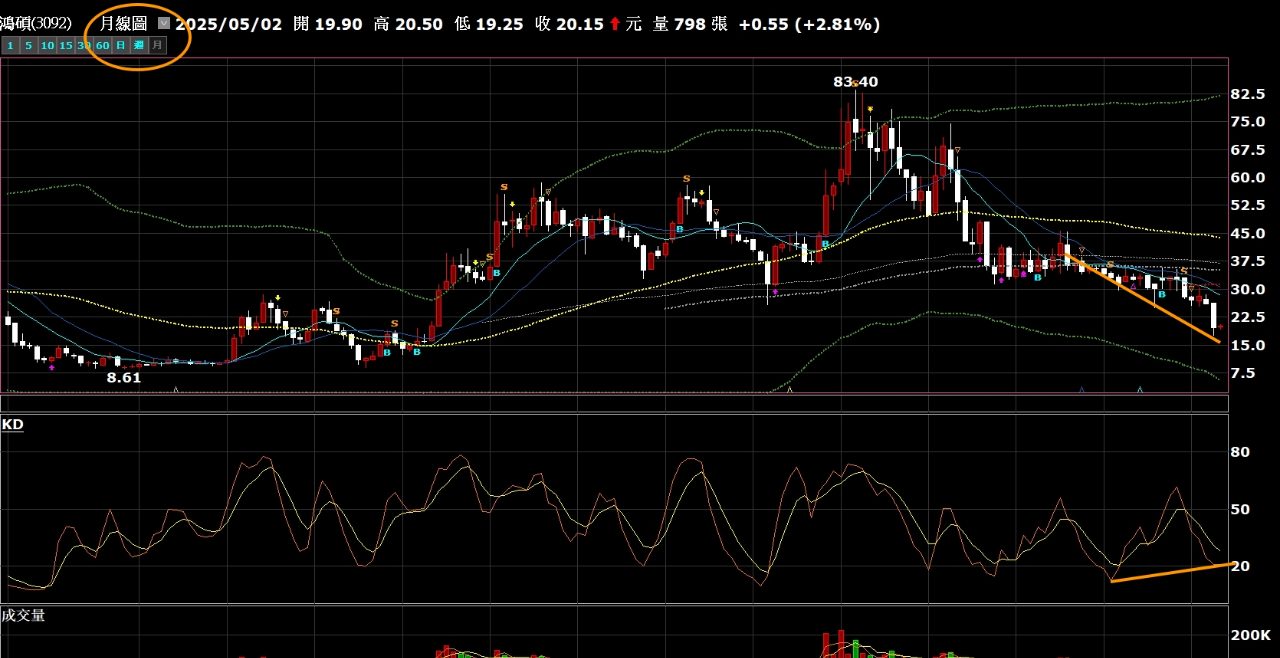Click the opening price 開 19.90
The width and height of the screenshot is (1280, 658).
(x=329, y=24)
